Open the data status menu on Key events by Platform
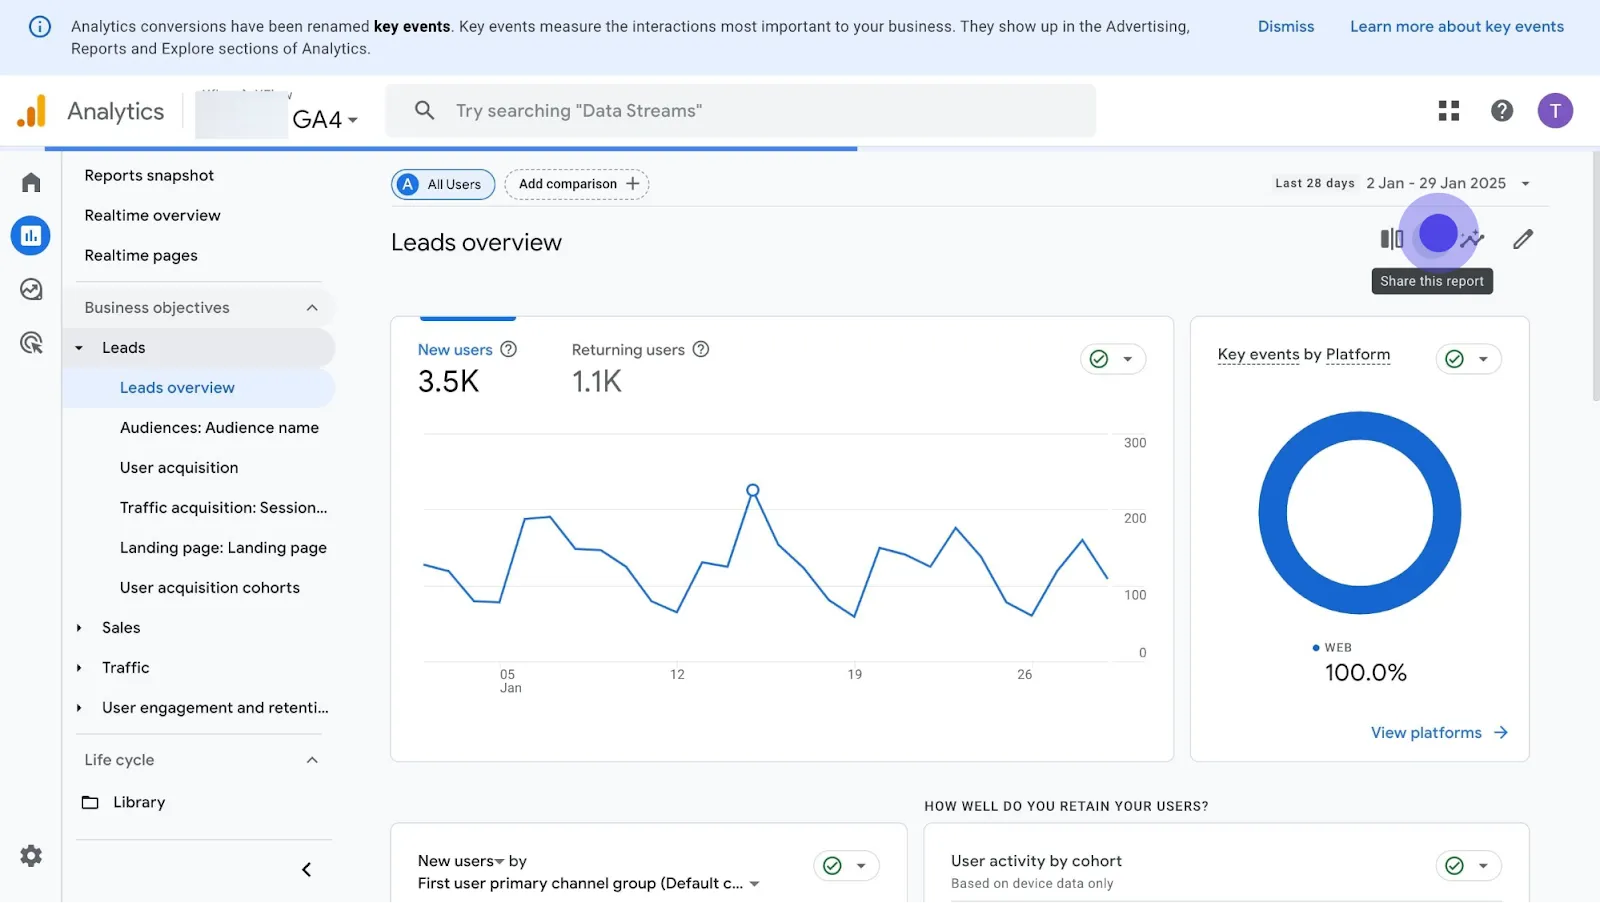Viewport: 1600px width, 903px height. (1468, 359)
